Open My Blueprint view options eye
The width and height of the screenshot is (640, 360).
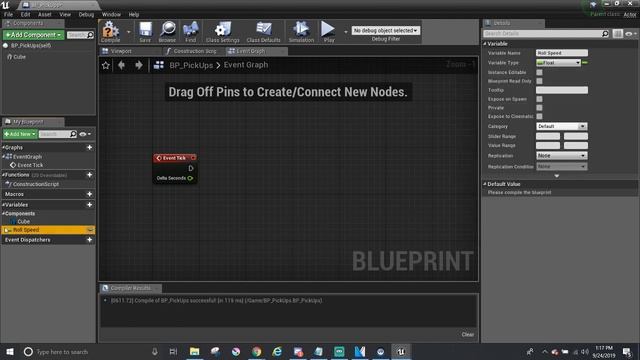[x=85, y=134]
